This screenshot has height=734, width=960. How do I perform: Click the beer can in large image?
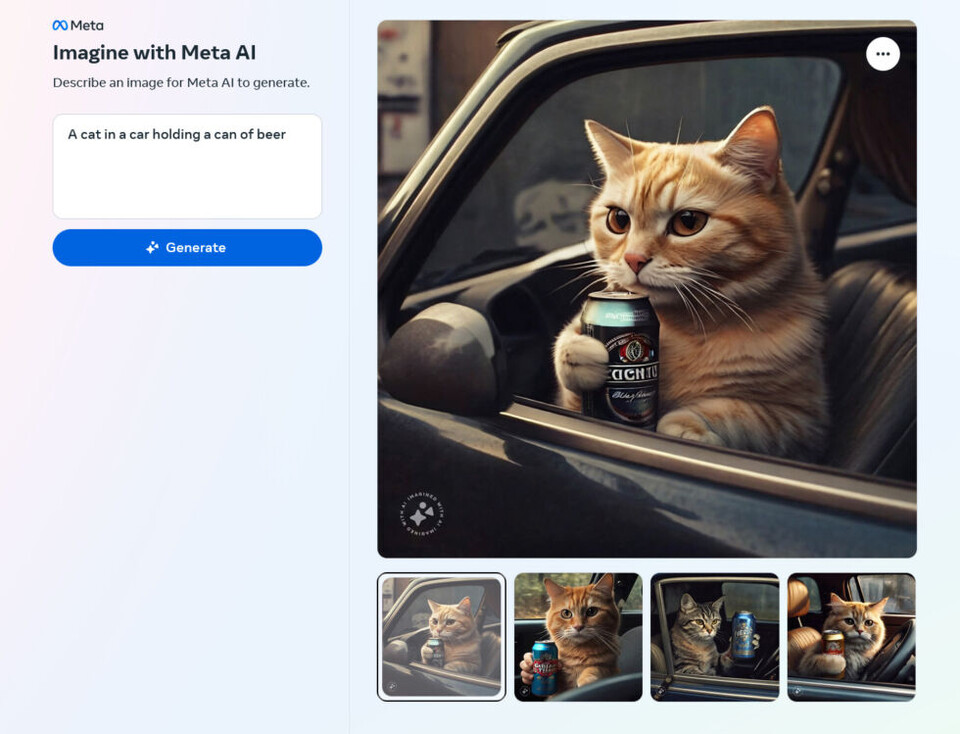(620, 358)
